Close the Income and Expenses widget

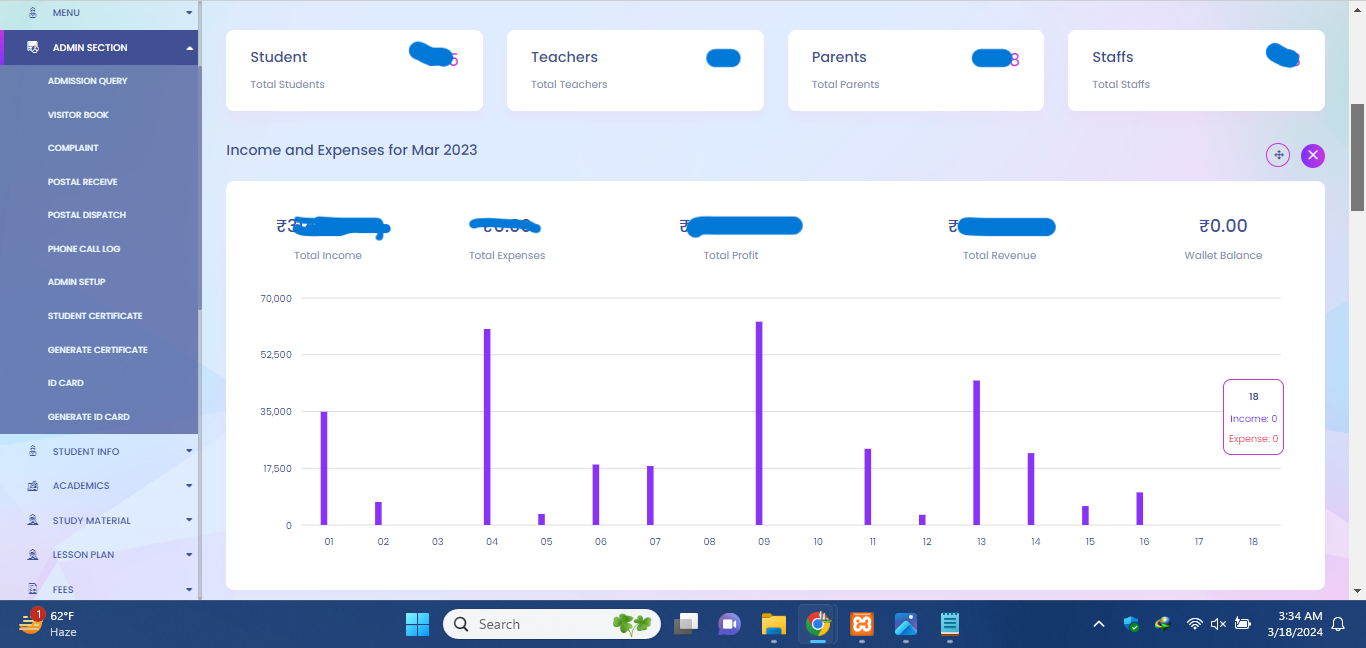(x=1312, y=155)
